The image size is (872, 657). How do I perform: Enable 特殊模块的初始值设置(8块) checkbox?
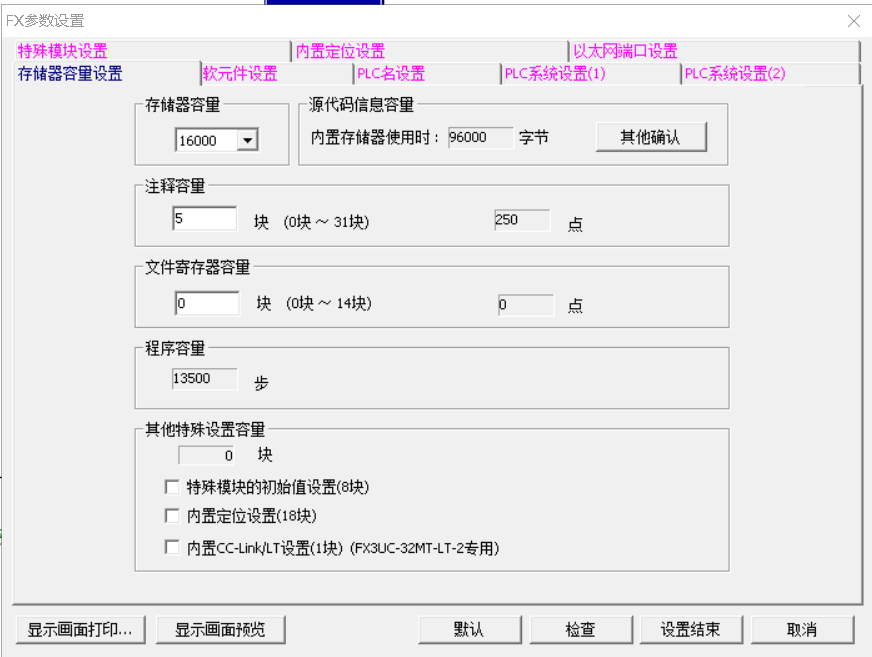pos(171,488)
